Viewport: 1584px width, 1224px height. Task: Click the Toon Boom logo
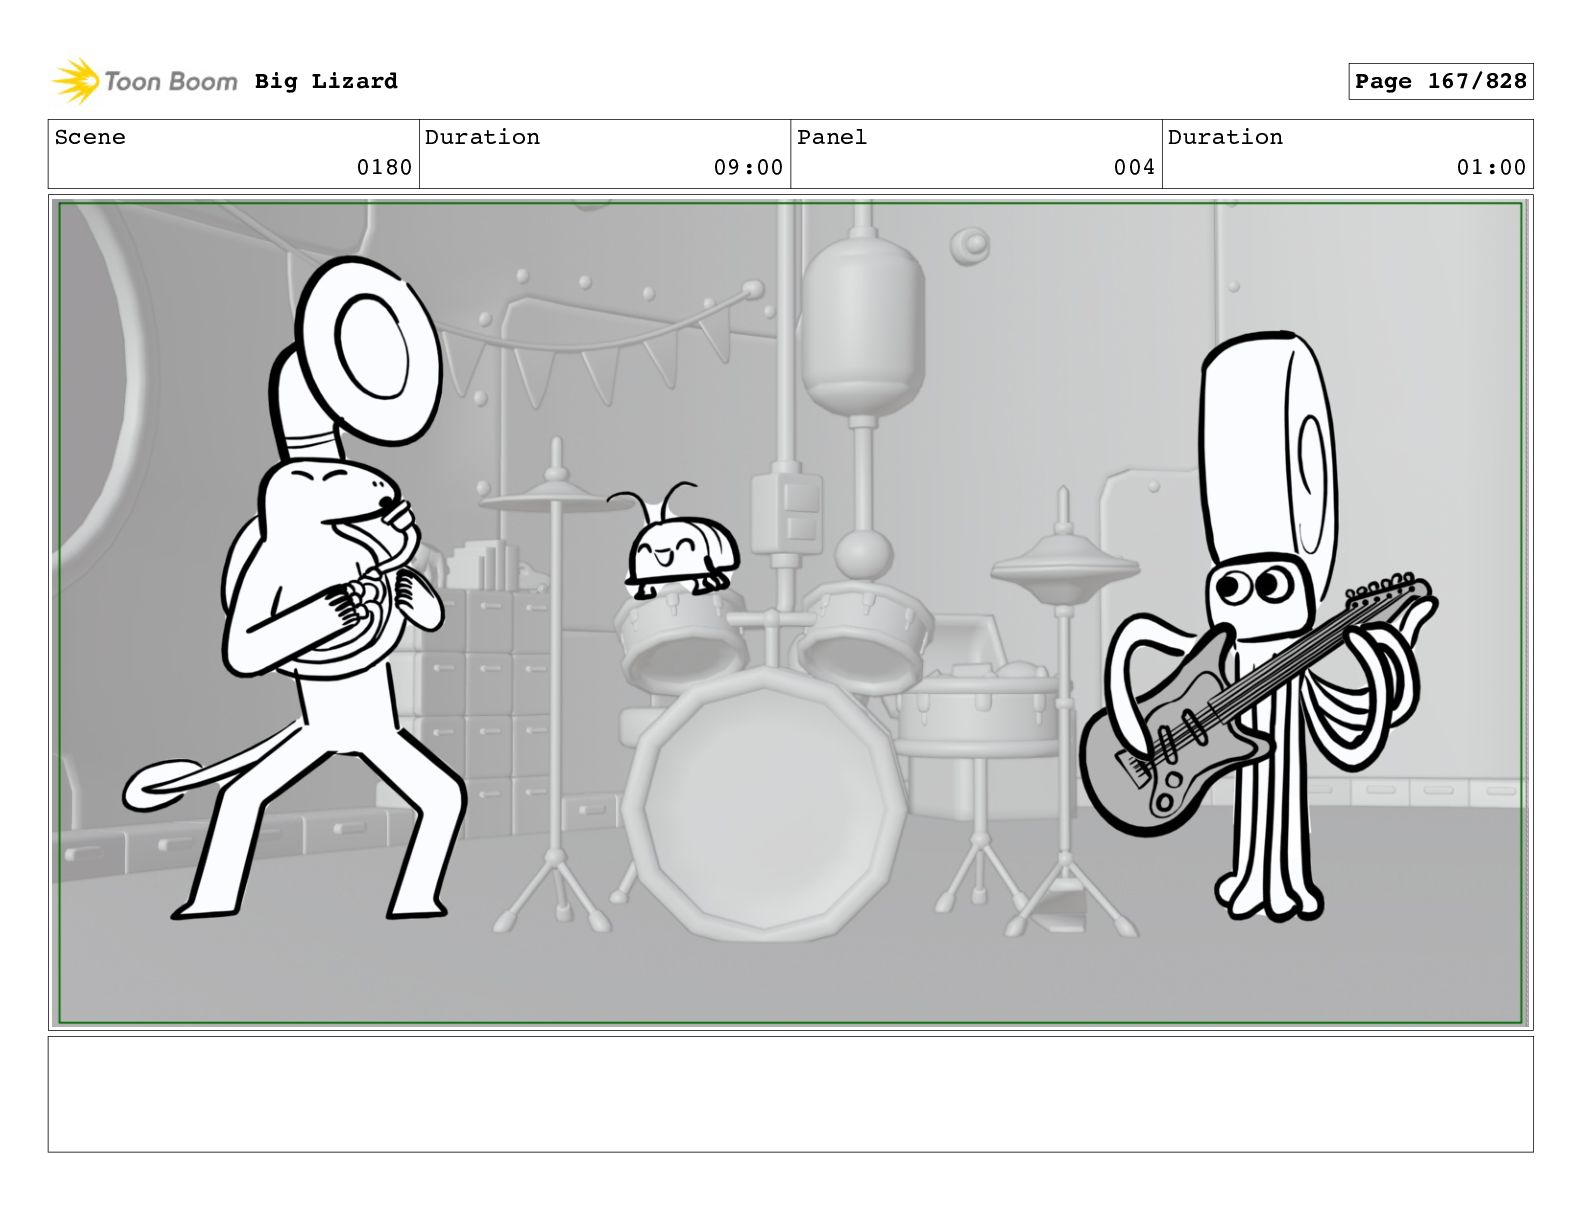(145, 81)
